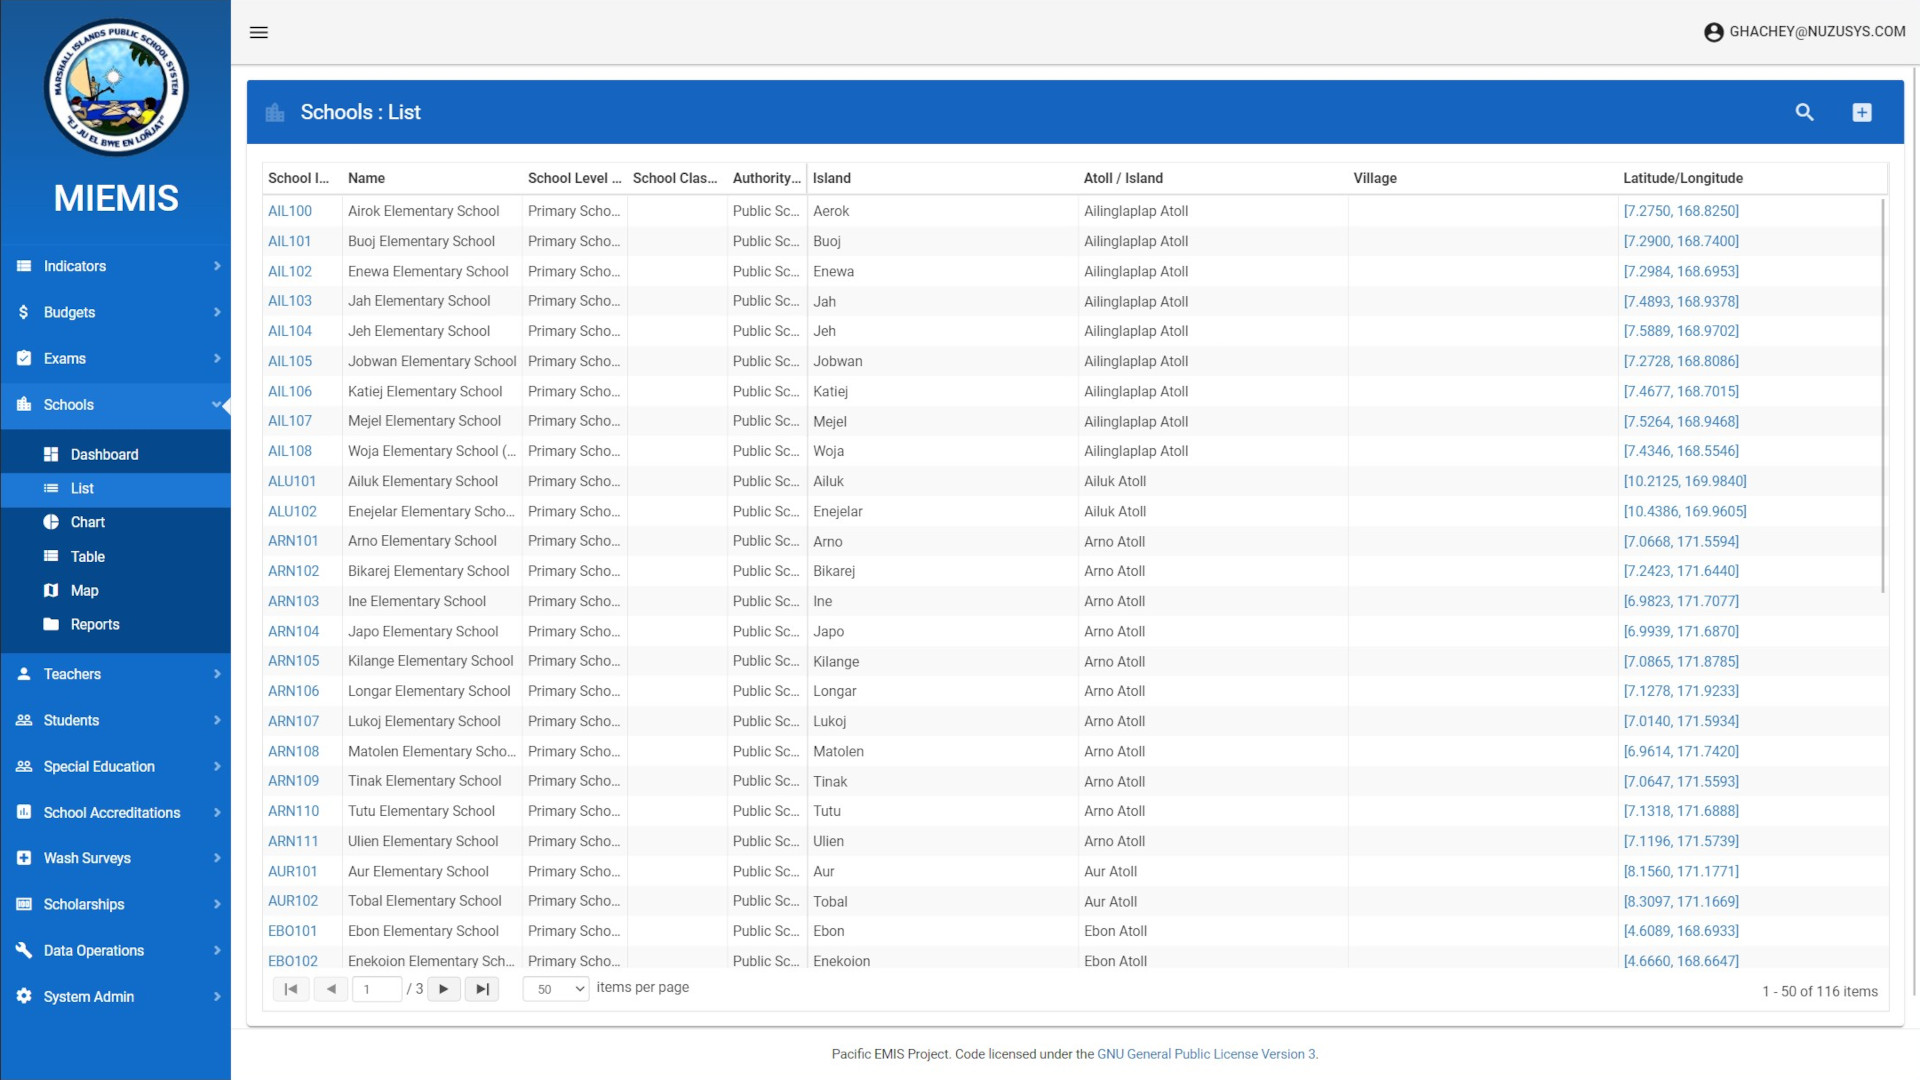Open the Chart submenu item
1920x1080 pixels.
115,522
